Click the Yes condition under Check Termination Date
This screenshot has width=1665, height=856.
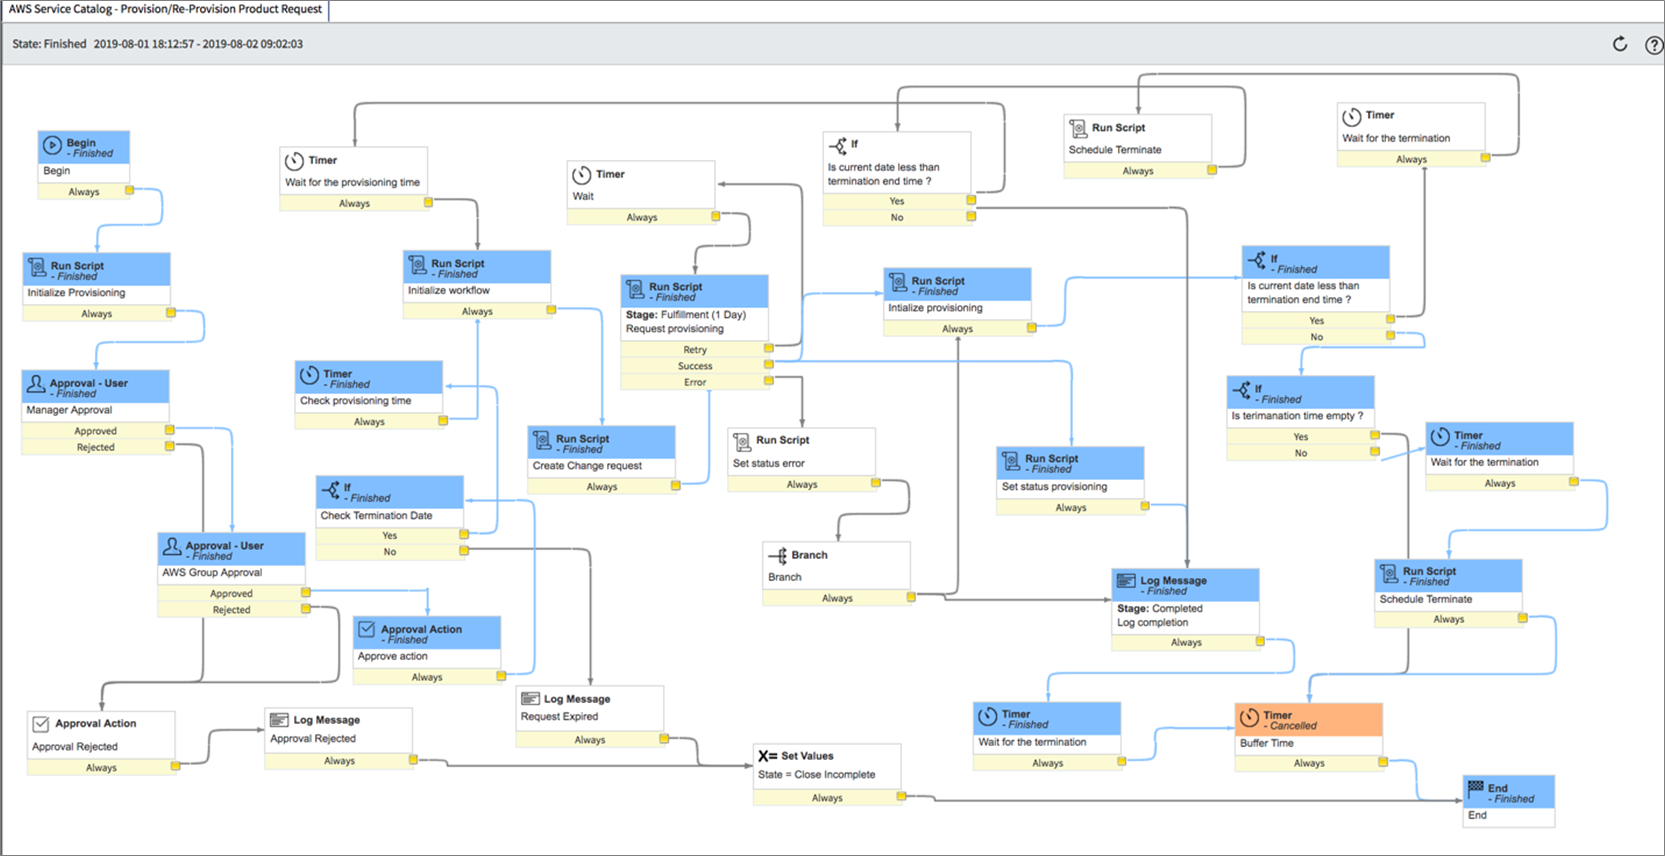pos(390,536)
